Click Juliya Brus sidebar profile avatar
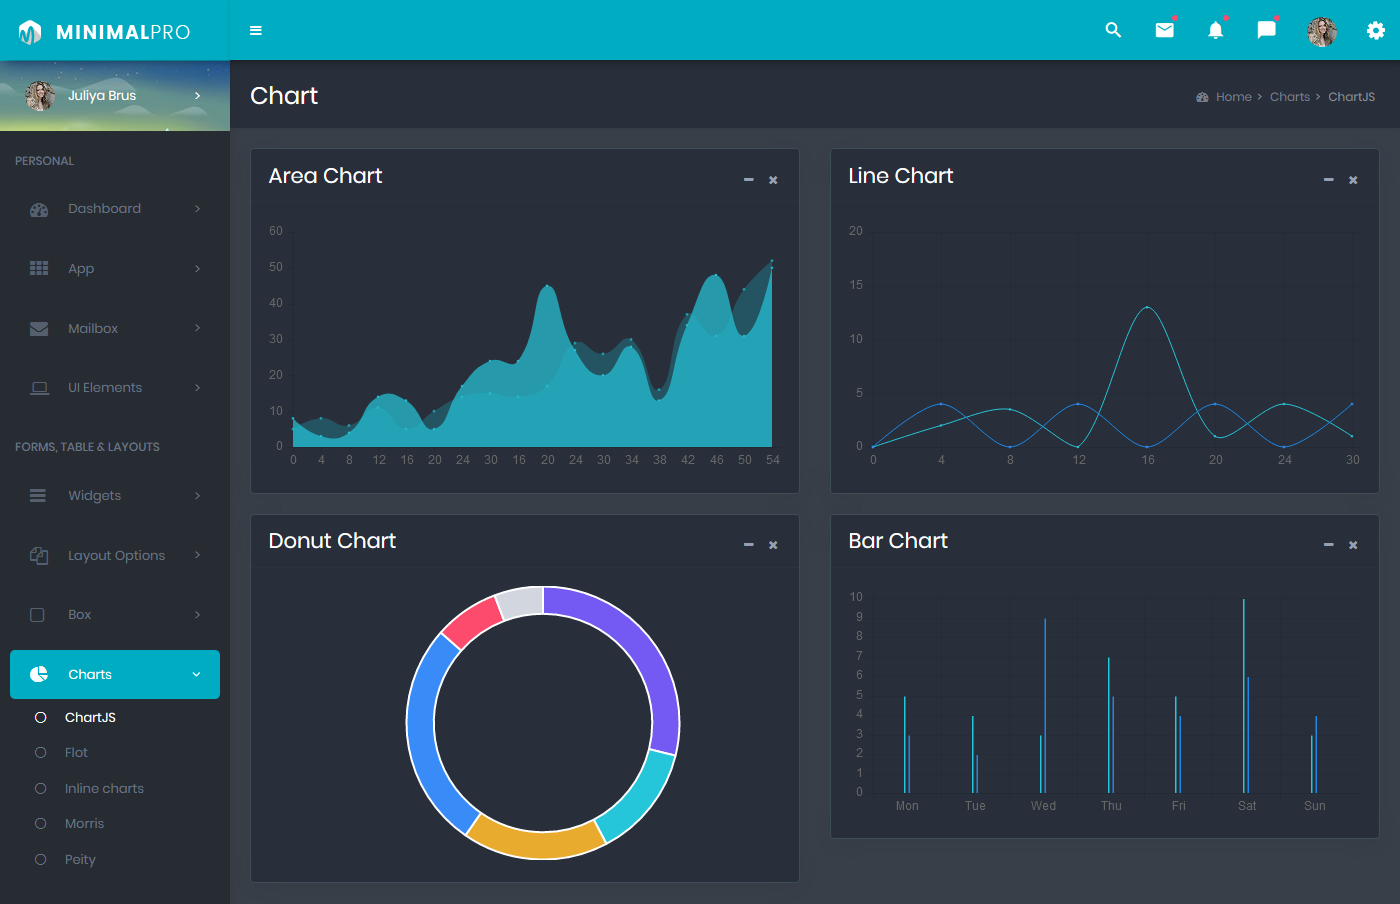The width and height of the screenshot is (1400, 904). 40,96
